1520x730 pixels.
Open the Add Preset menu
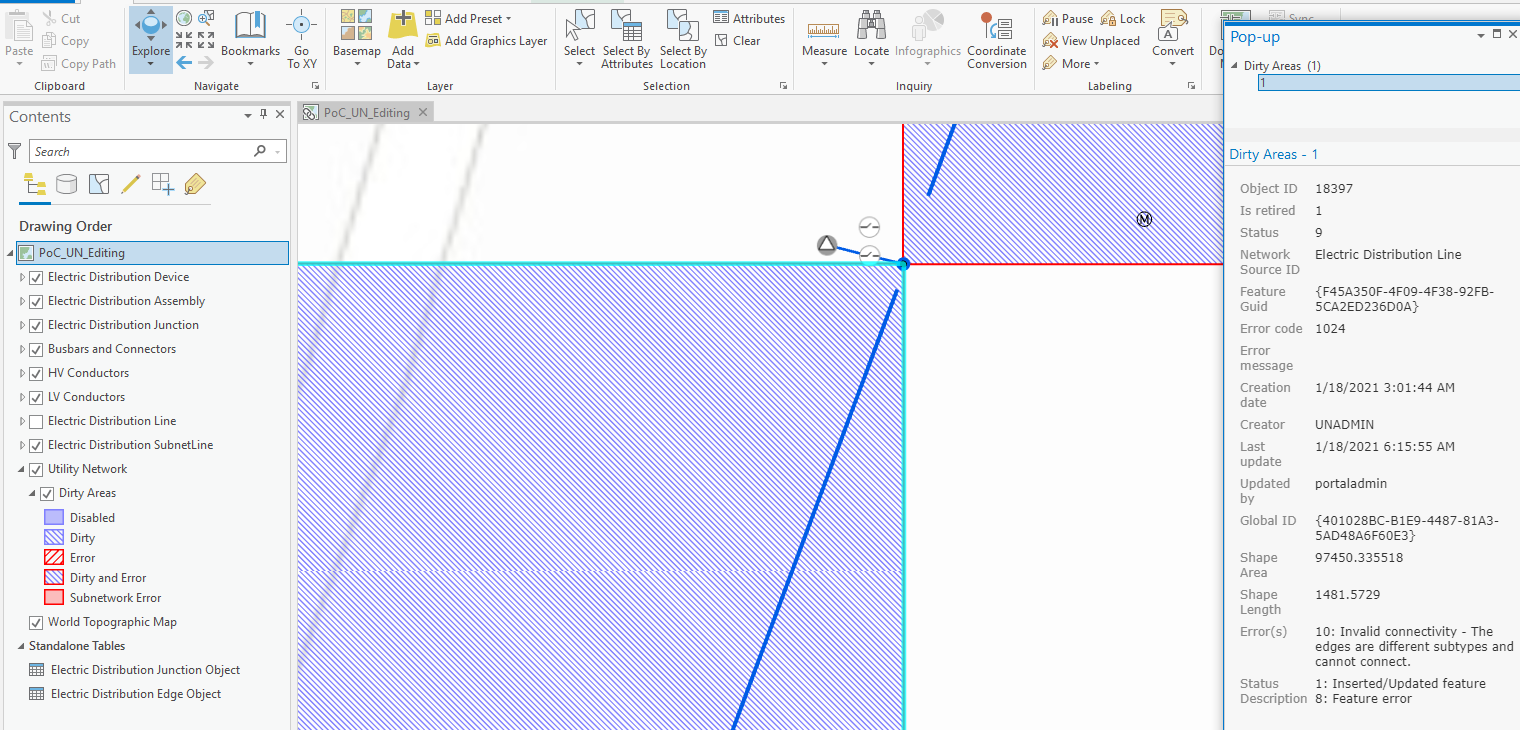point(468,17)
